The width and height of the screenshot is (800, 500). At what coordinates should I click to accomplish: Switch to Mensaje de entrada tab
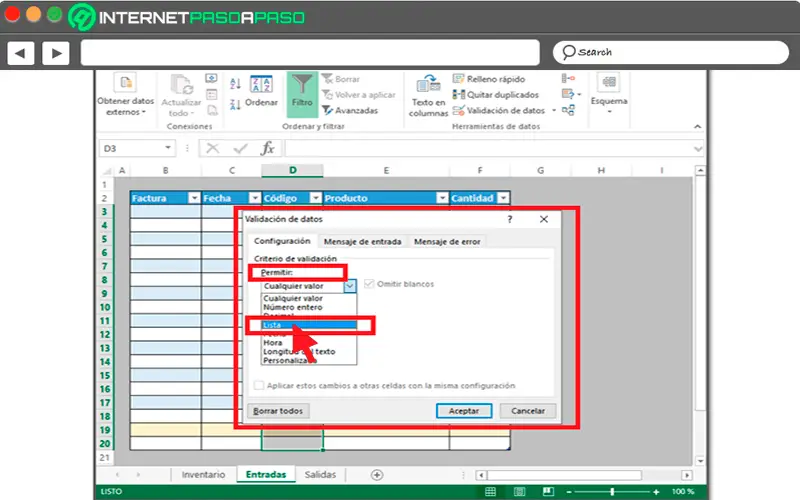coord(362,241)
